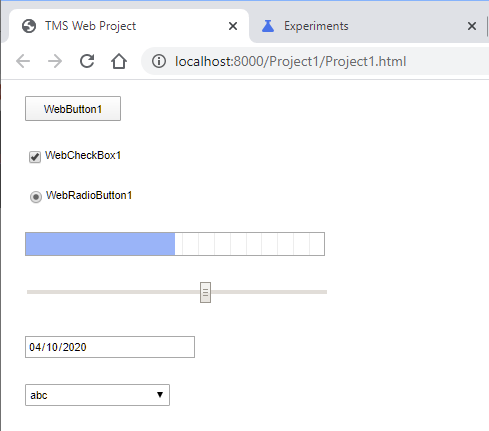Image resolution: width=489 pixels, height=431 pixels.
Task: Close the TMS Web Project tab
Action: (233, 26)
